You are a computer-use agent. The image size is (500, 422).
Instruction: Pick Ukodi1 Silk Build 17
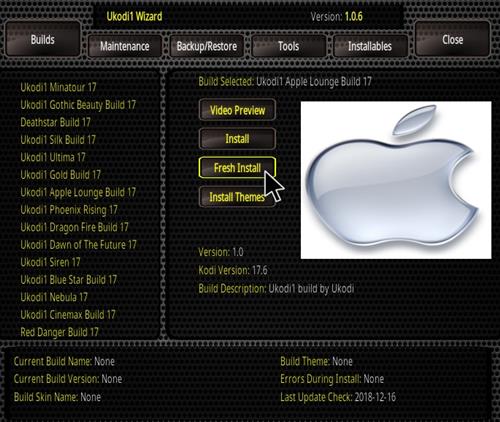(x=58, y=140)
